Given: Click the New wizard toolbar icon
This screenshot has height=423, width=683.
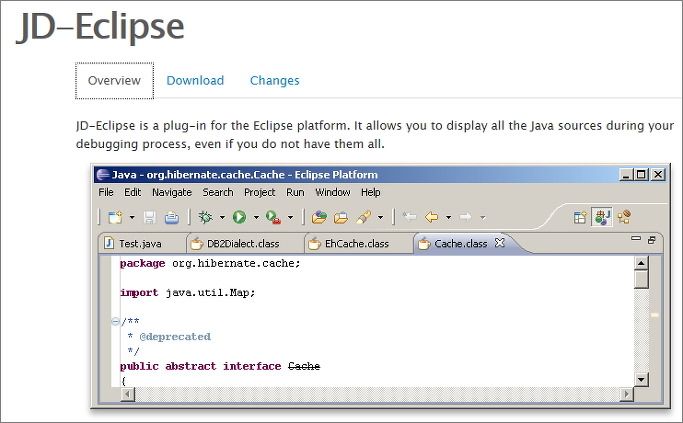Looking at the screenshot, I should [x=115, y=217].
